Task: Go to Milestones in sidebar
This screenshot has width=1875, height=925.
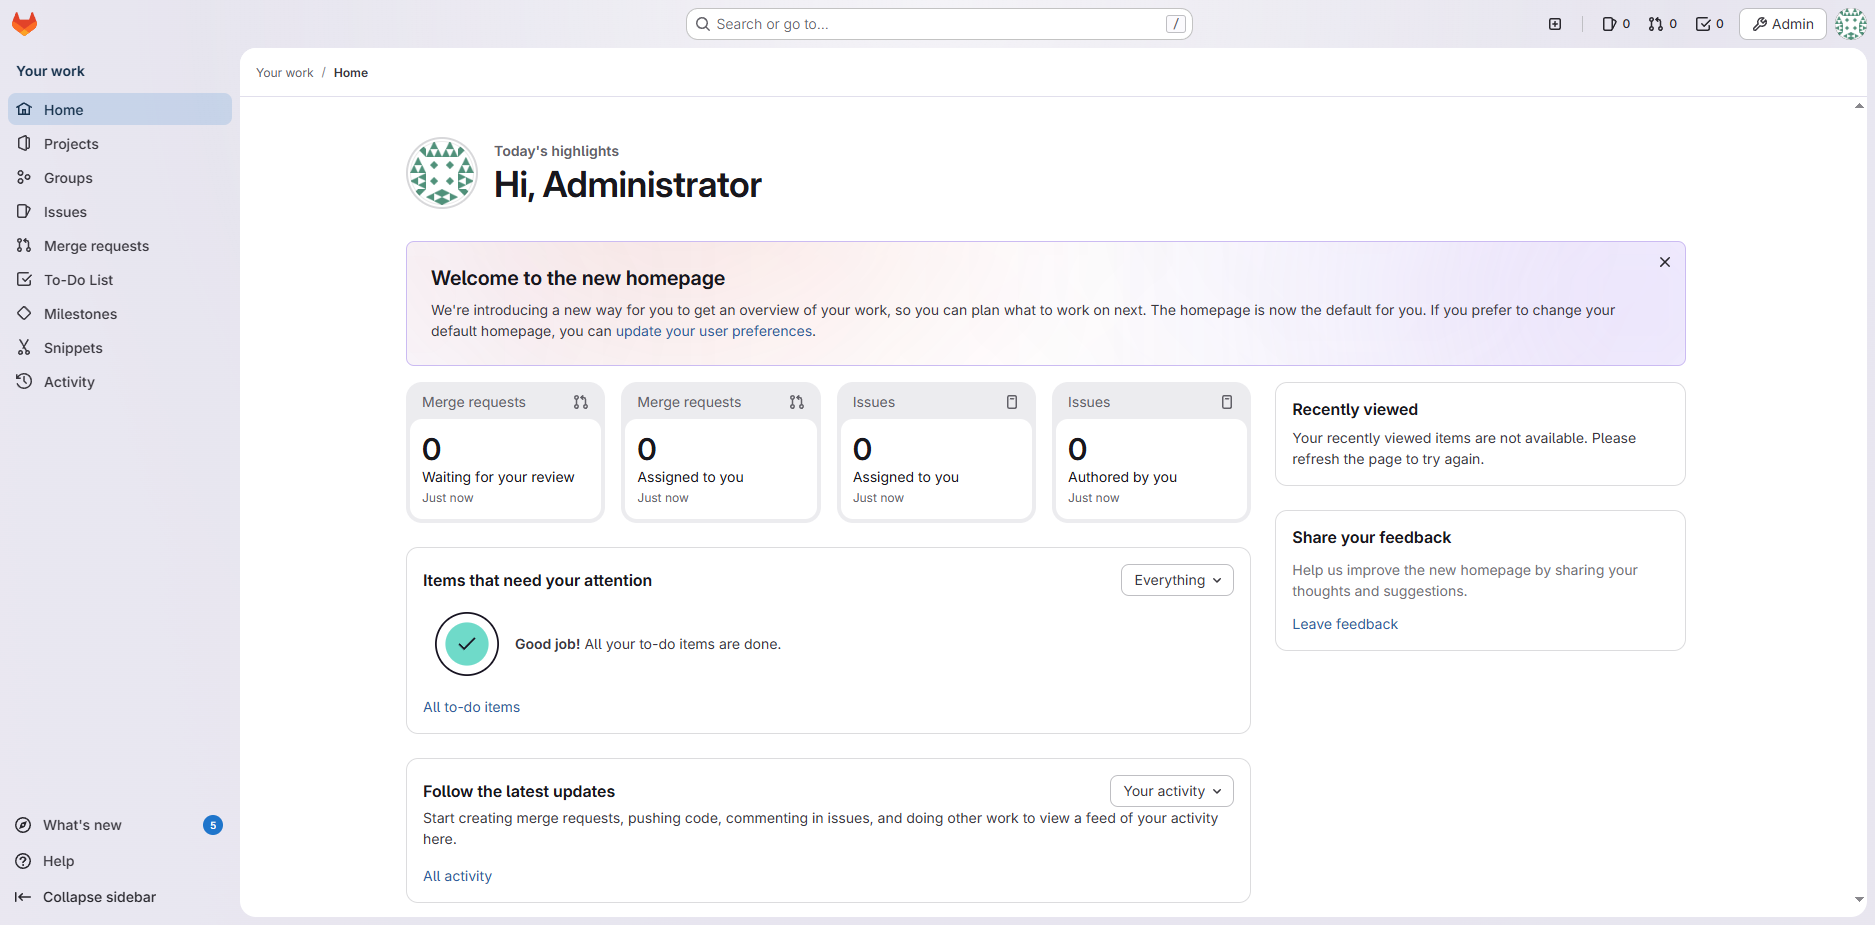Action: (80, 314)
